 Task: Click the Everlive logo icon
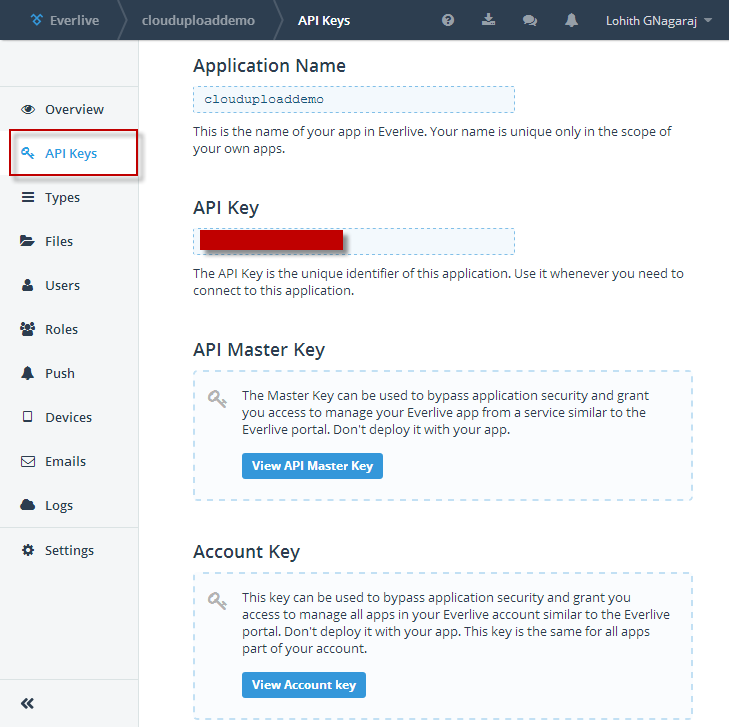point(37,20)
